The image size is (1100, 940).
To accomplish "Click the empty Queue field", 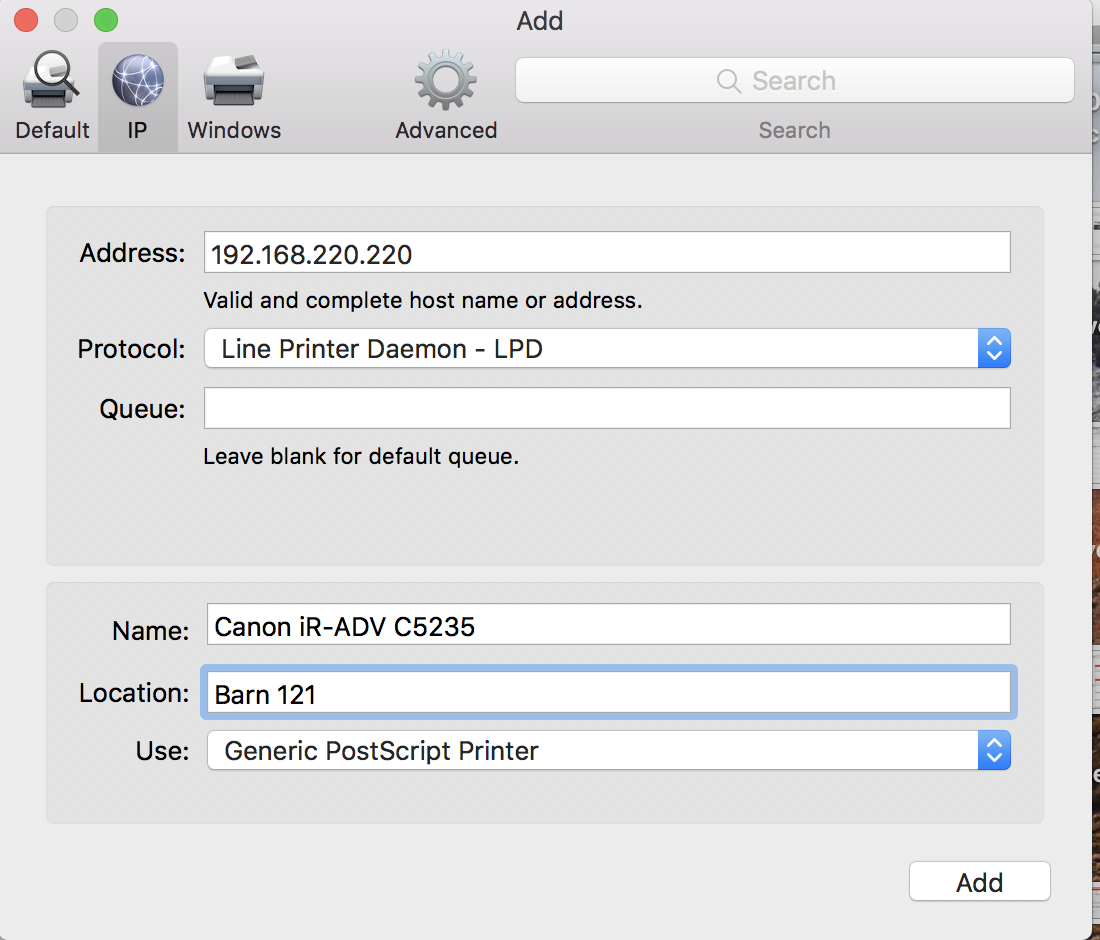I will [607, 408].
